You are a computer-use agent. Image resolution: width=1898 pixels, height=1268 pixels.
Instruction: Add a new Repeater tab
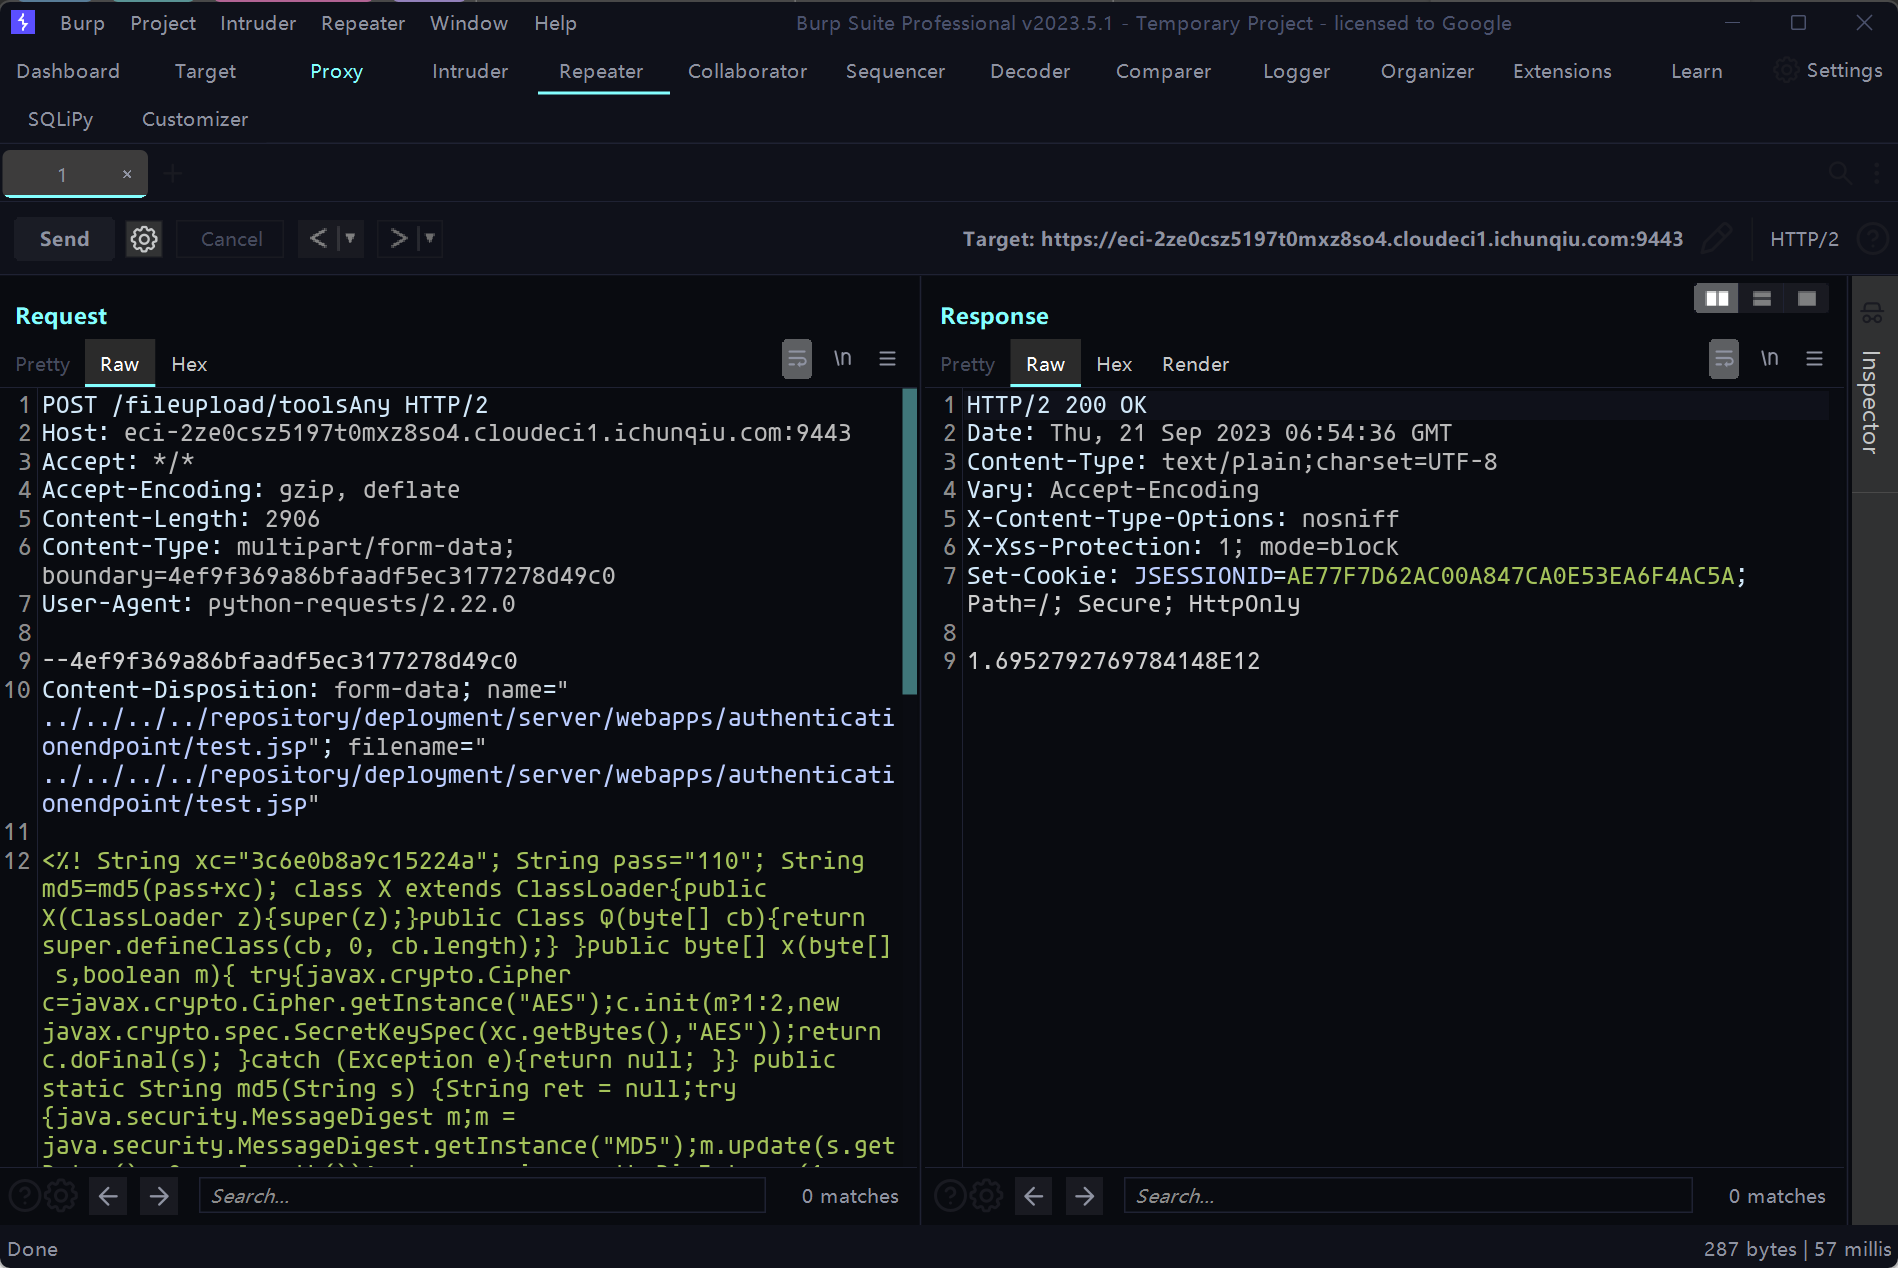(173, 174)
